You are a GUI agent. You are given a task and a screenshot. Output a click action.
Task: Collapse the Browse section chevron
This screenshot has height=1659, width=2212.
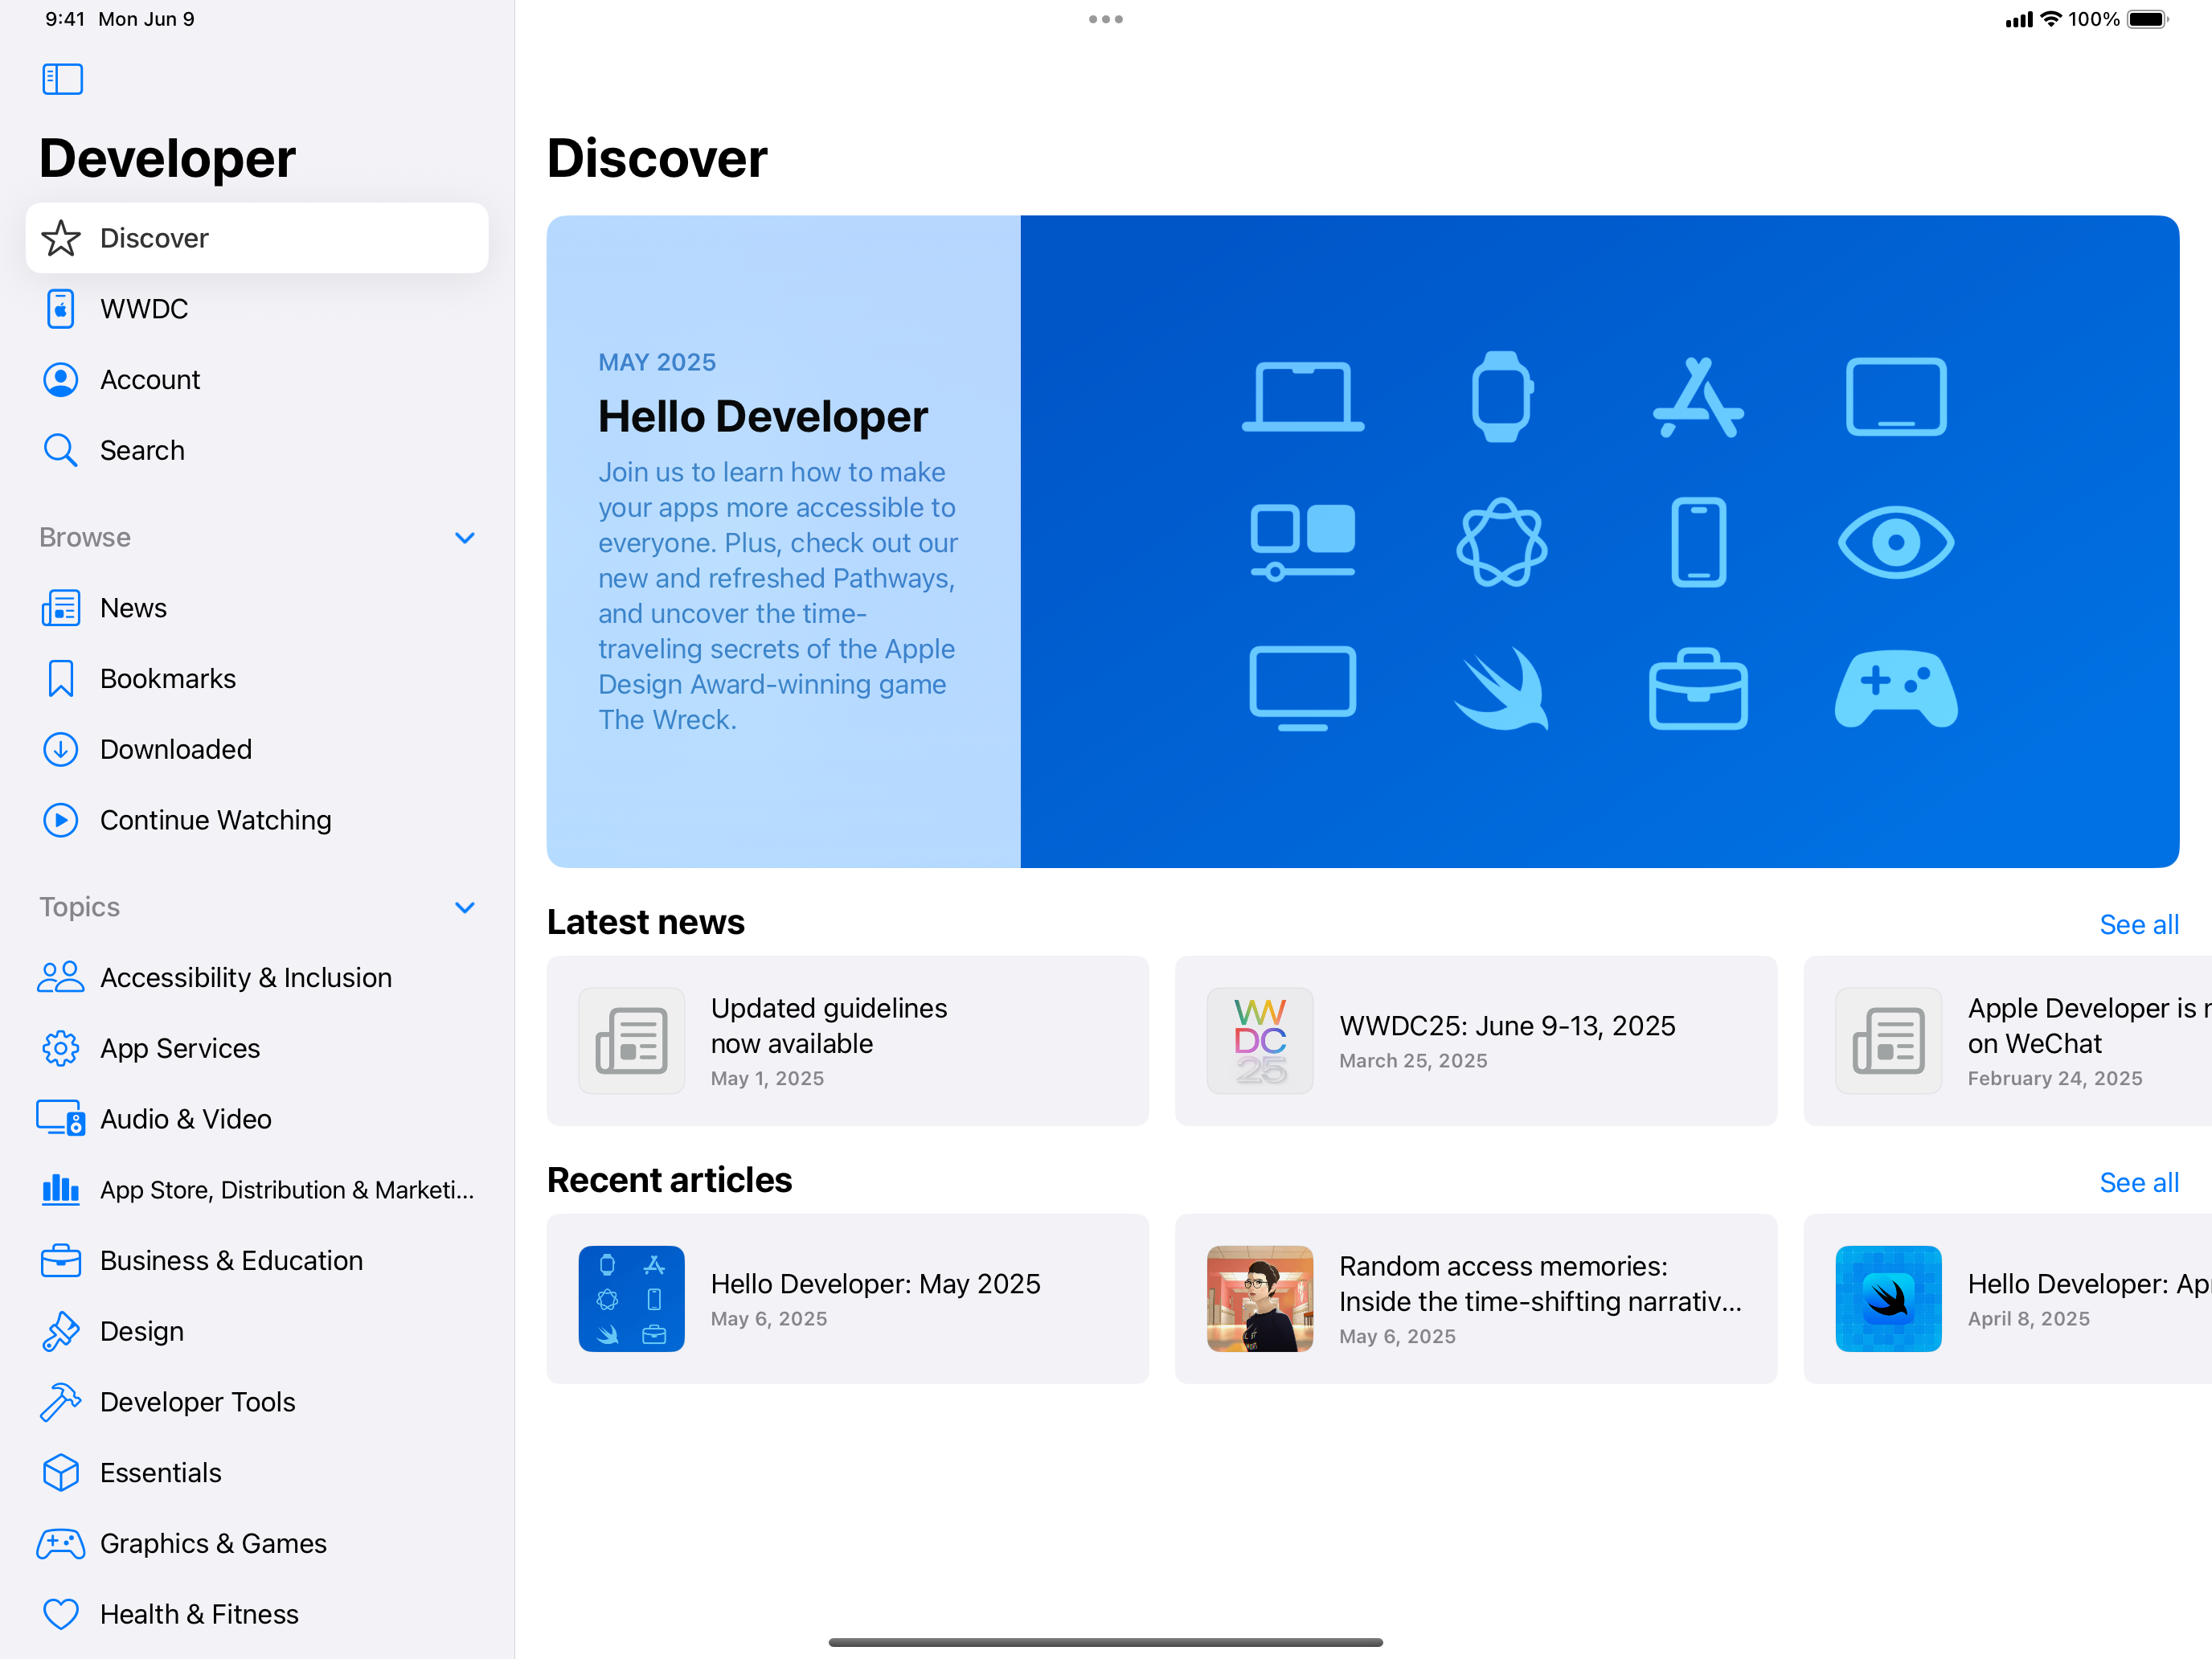click(x=464, y=538)
